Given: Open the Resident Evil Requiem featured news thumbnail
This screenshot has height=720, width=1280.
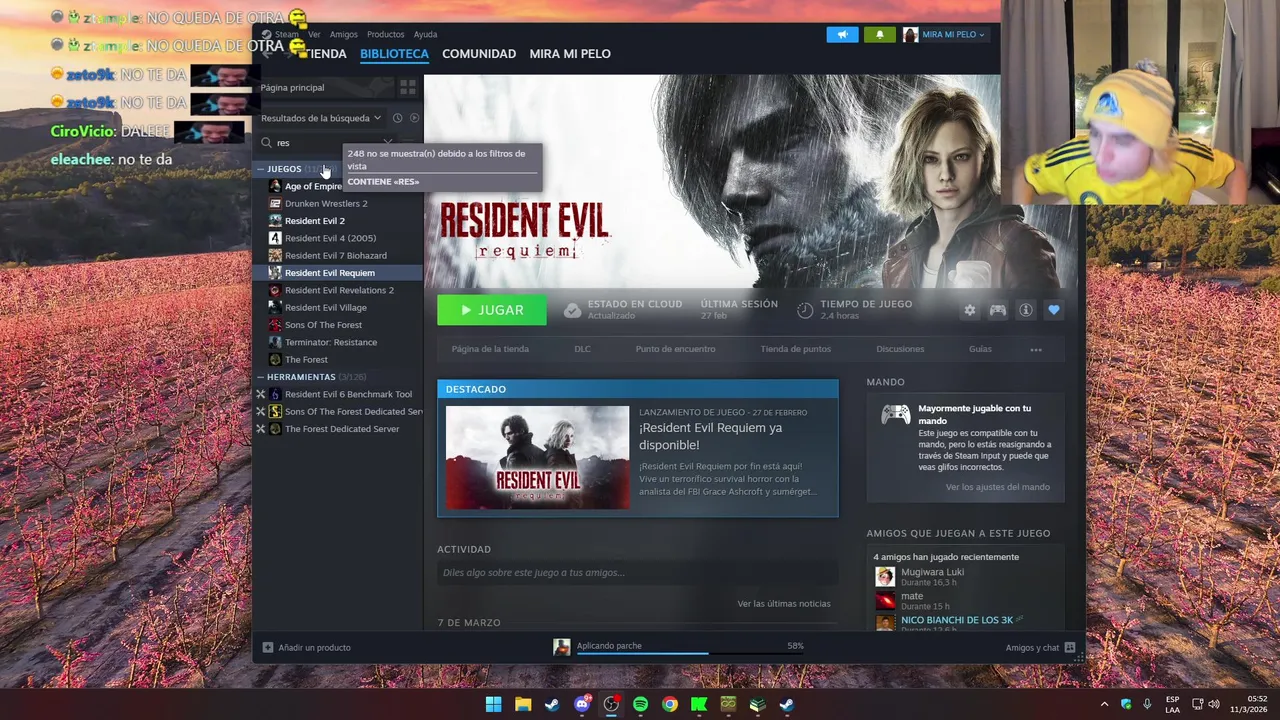Looking at the screenshot, I should point(537,457).
